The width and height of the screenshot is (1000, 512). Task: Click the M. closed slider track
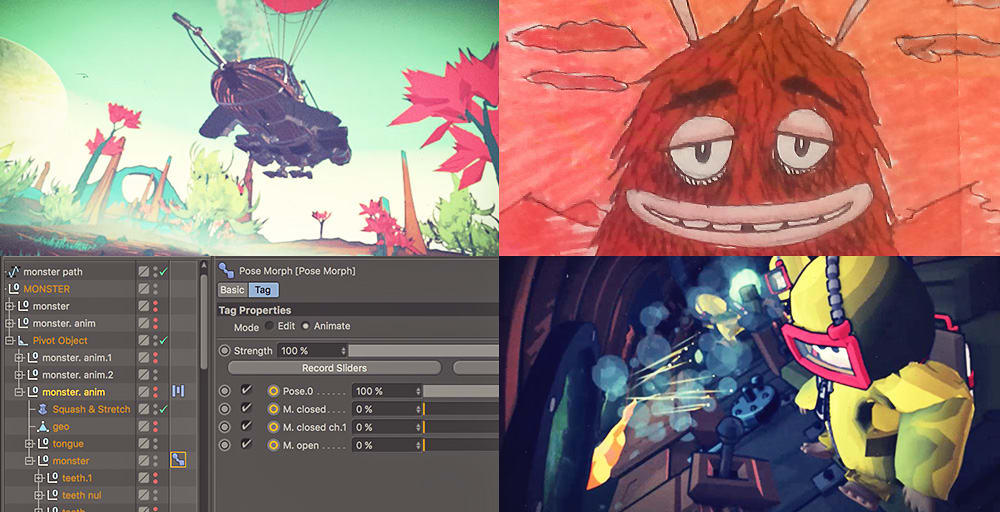point(460,409)
